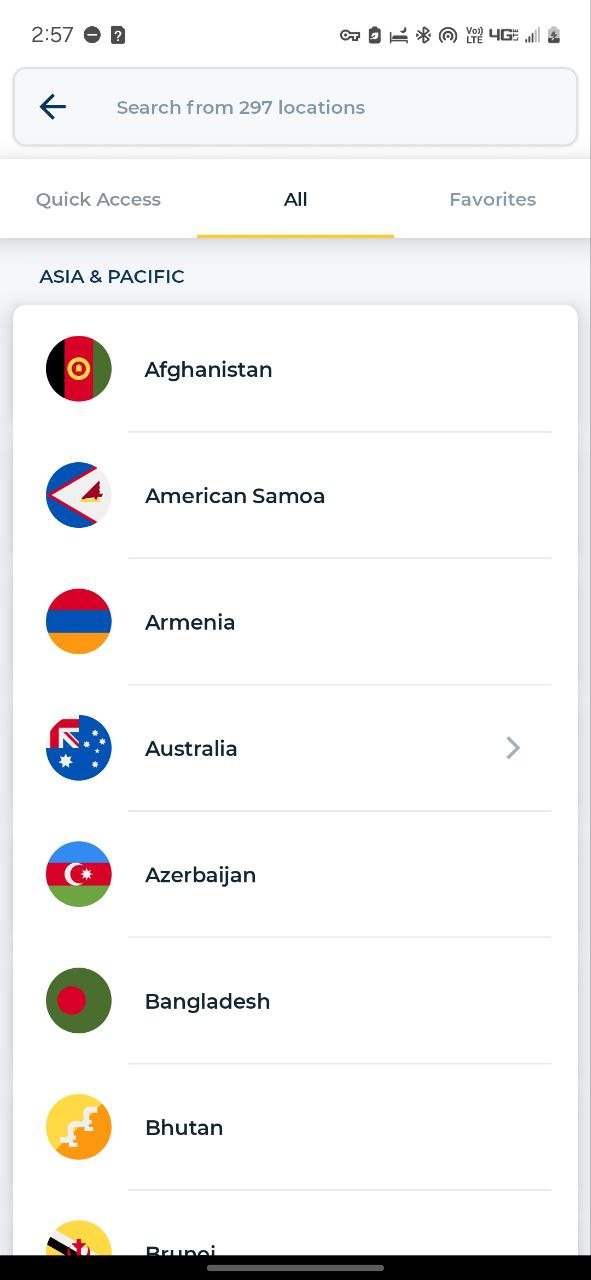Select the Afghanistan flag icon

(x=79, y=369)
